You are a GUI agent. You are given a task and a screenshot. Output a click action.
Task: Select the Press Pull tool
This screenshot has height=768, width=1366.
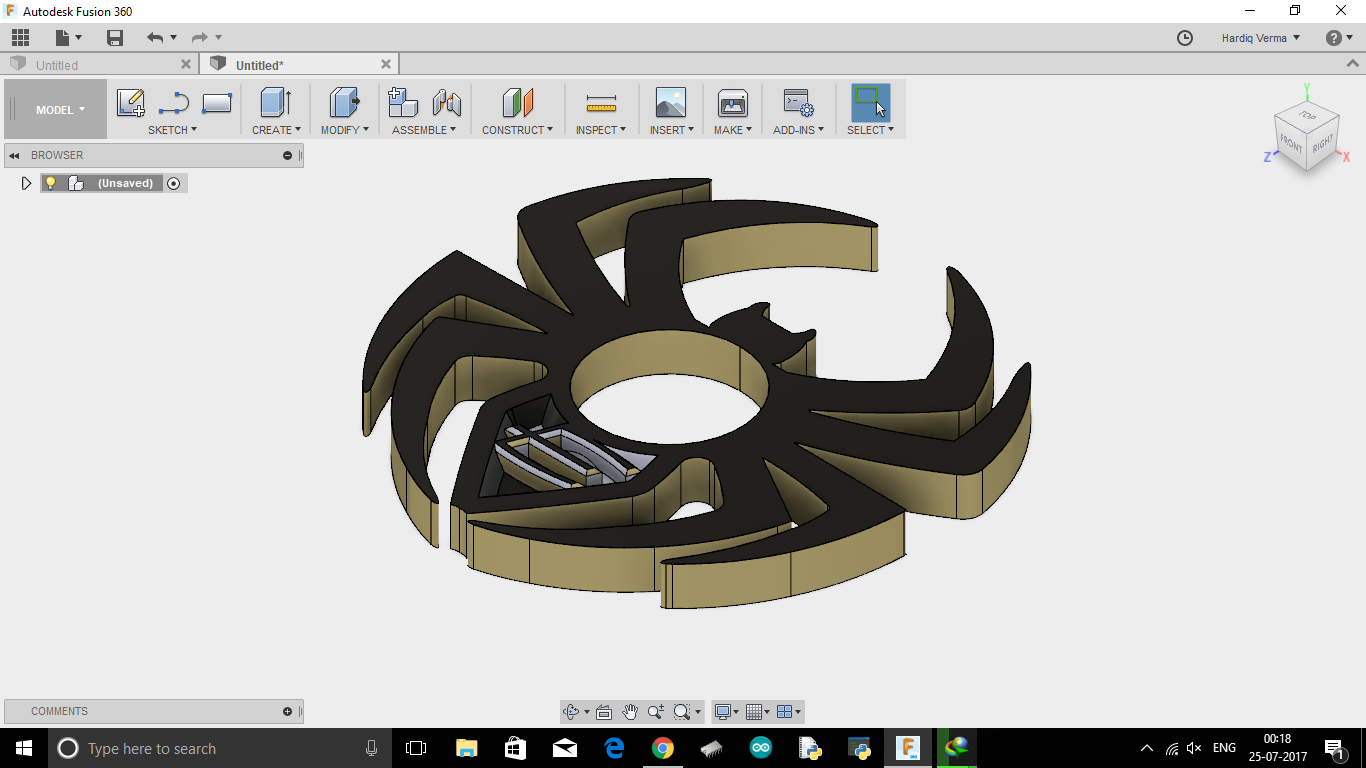click(x=345, y=103)
